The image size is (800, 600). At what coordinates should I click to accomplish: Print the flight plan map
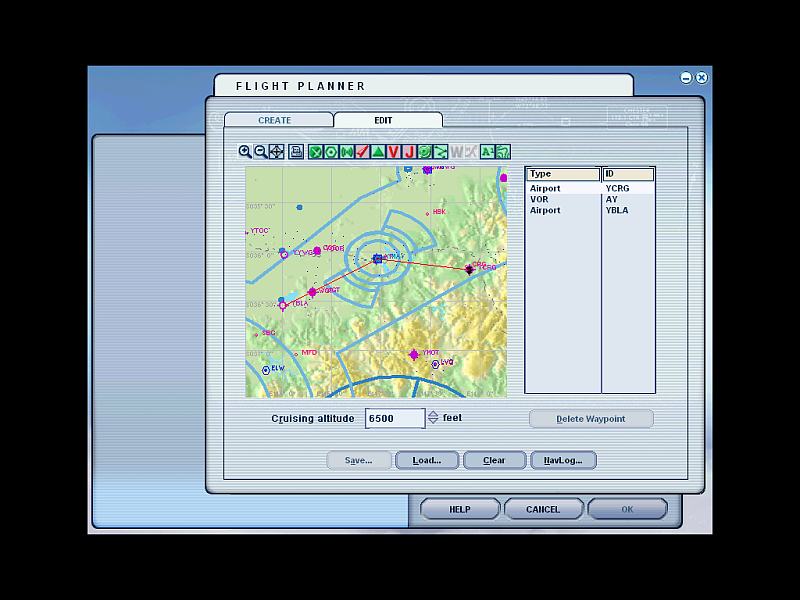tap(296, 152)
